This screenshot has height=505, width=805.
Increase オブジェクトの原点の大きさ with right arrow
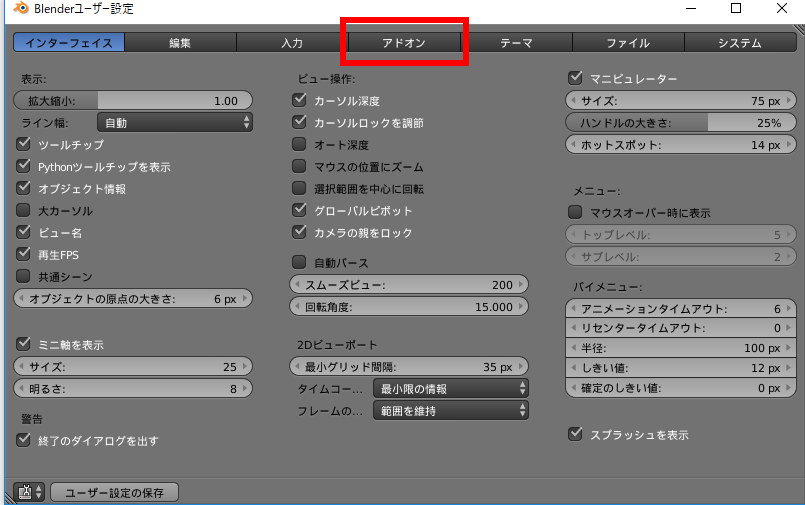pyautogui.click(x=245, y=298)
